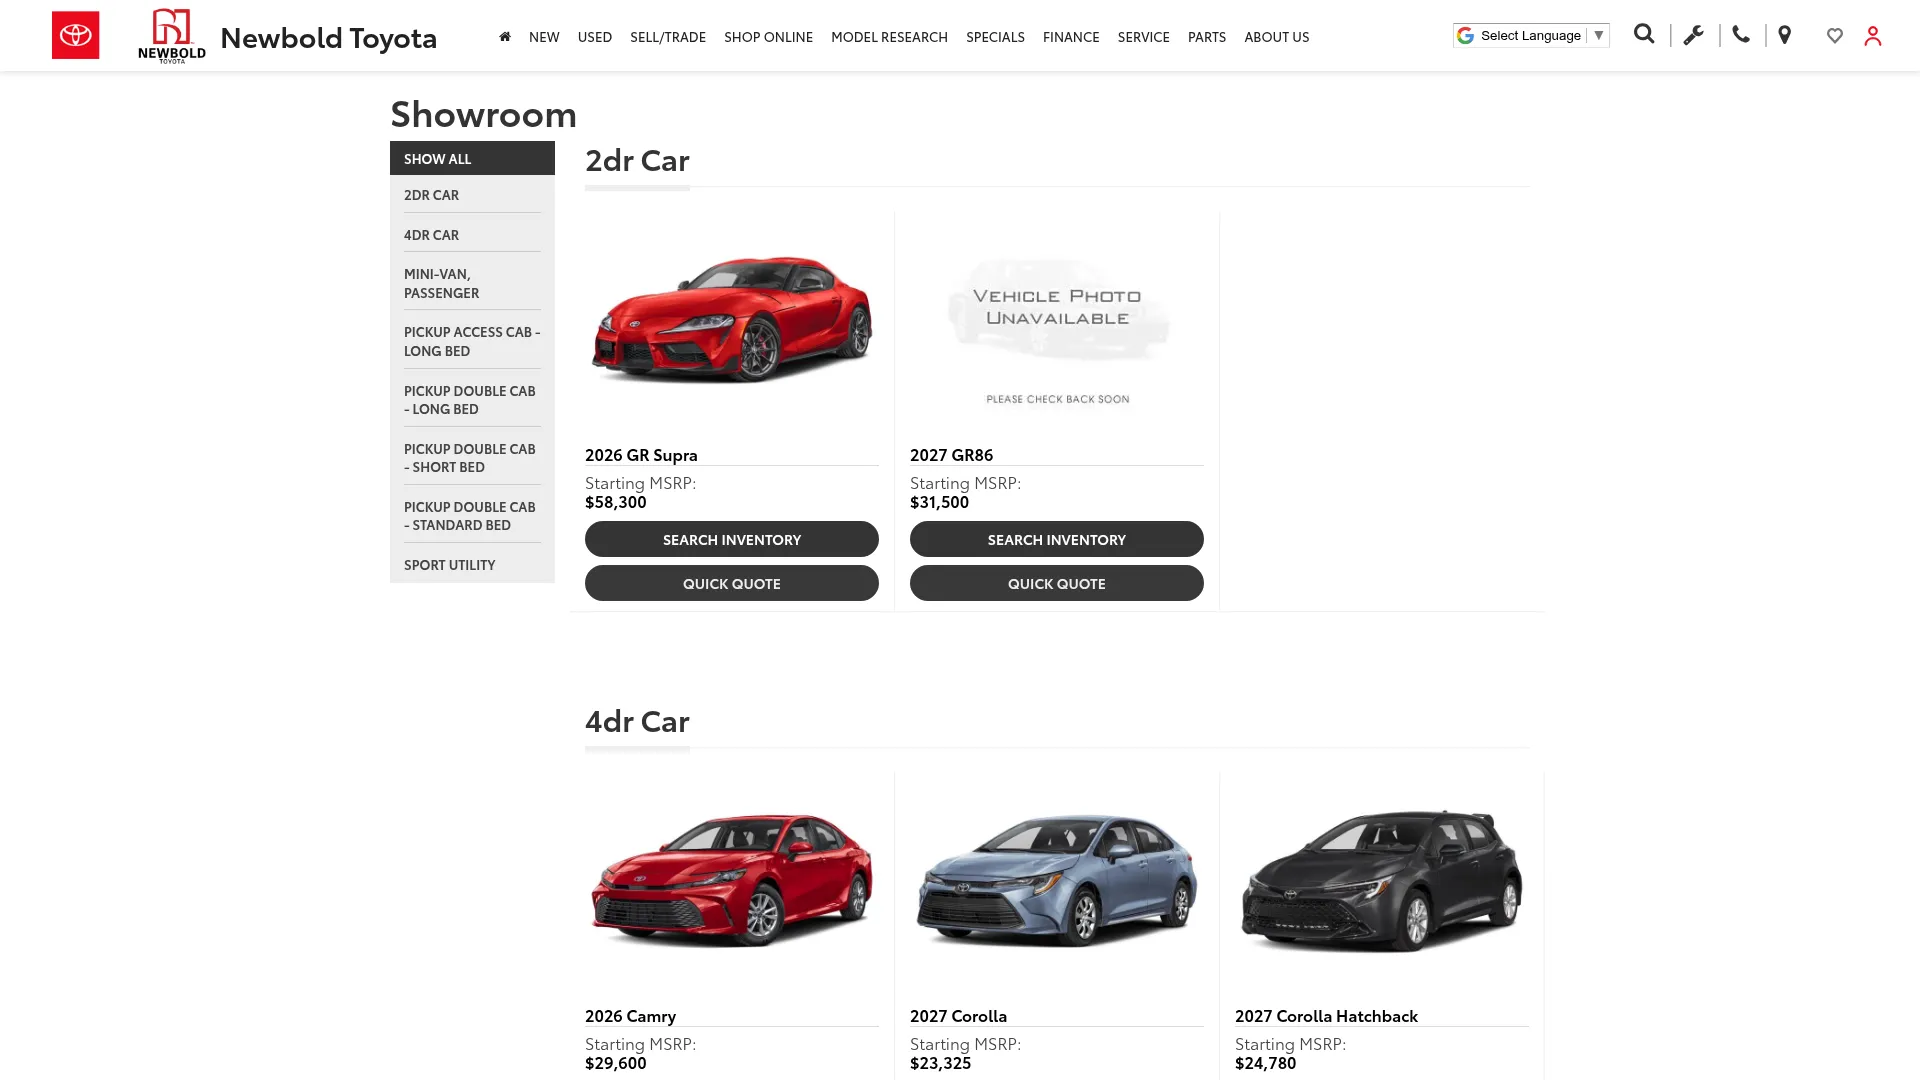Open the 2026 Camry title link
The width and height of the screenshot is (1920, 1080).
tap(630, 1015)
